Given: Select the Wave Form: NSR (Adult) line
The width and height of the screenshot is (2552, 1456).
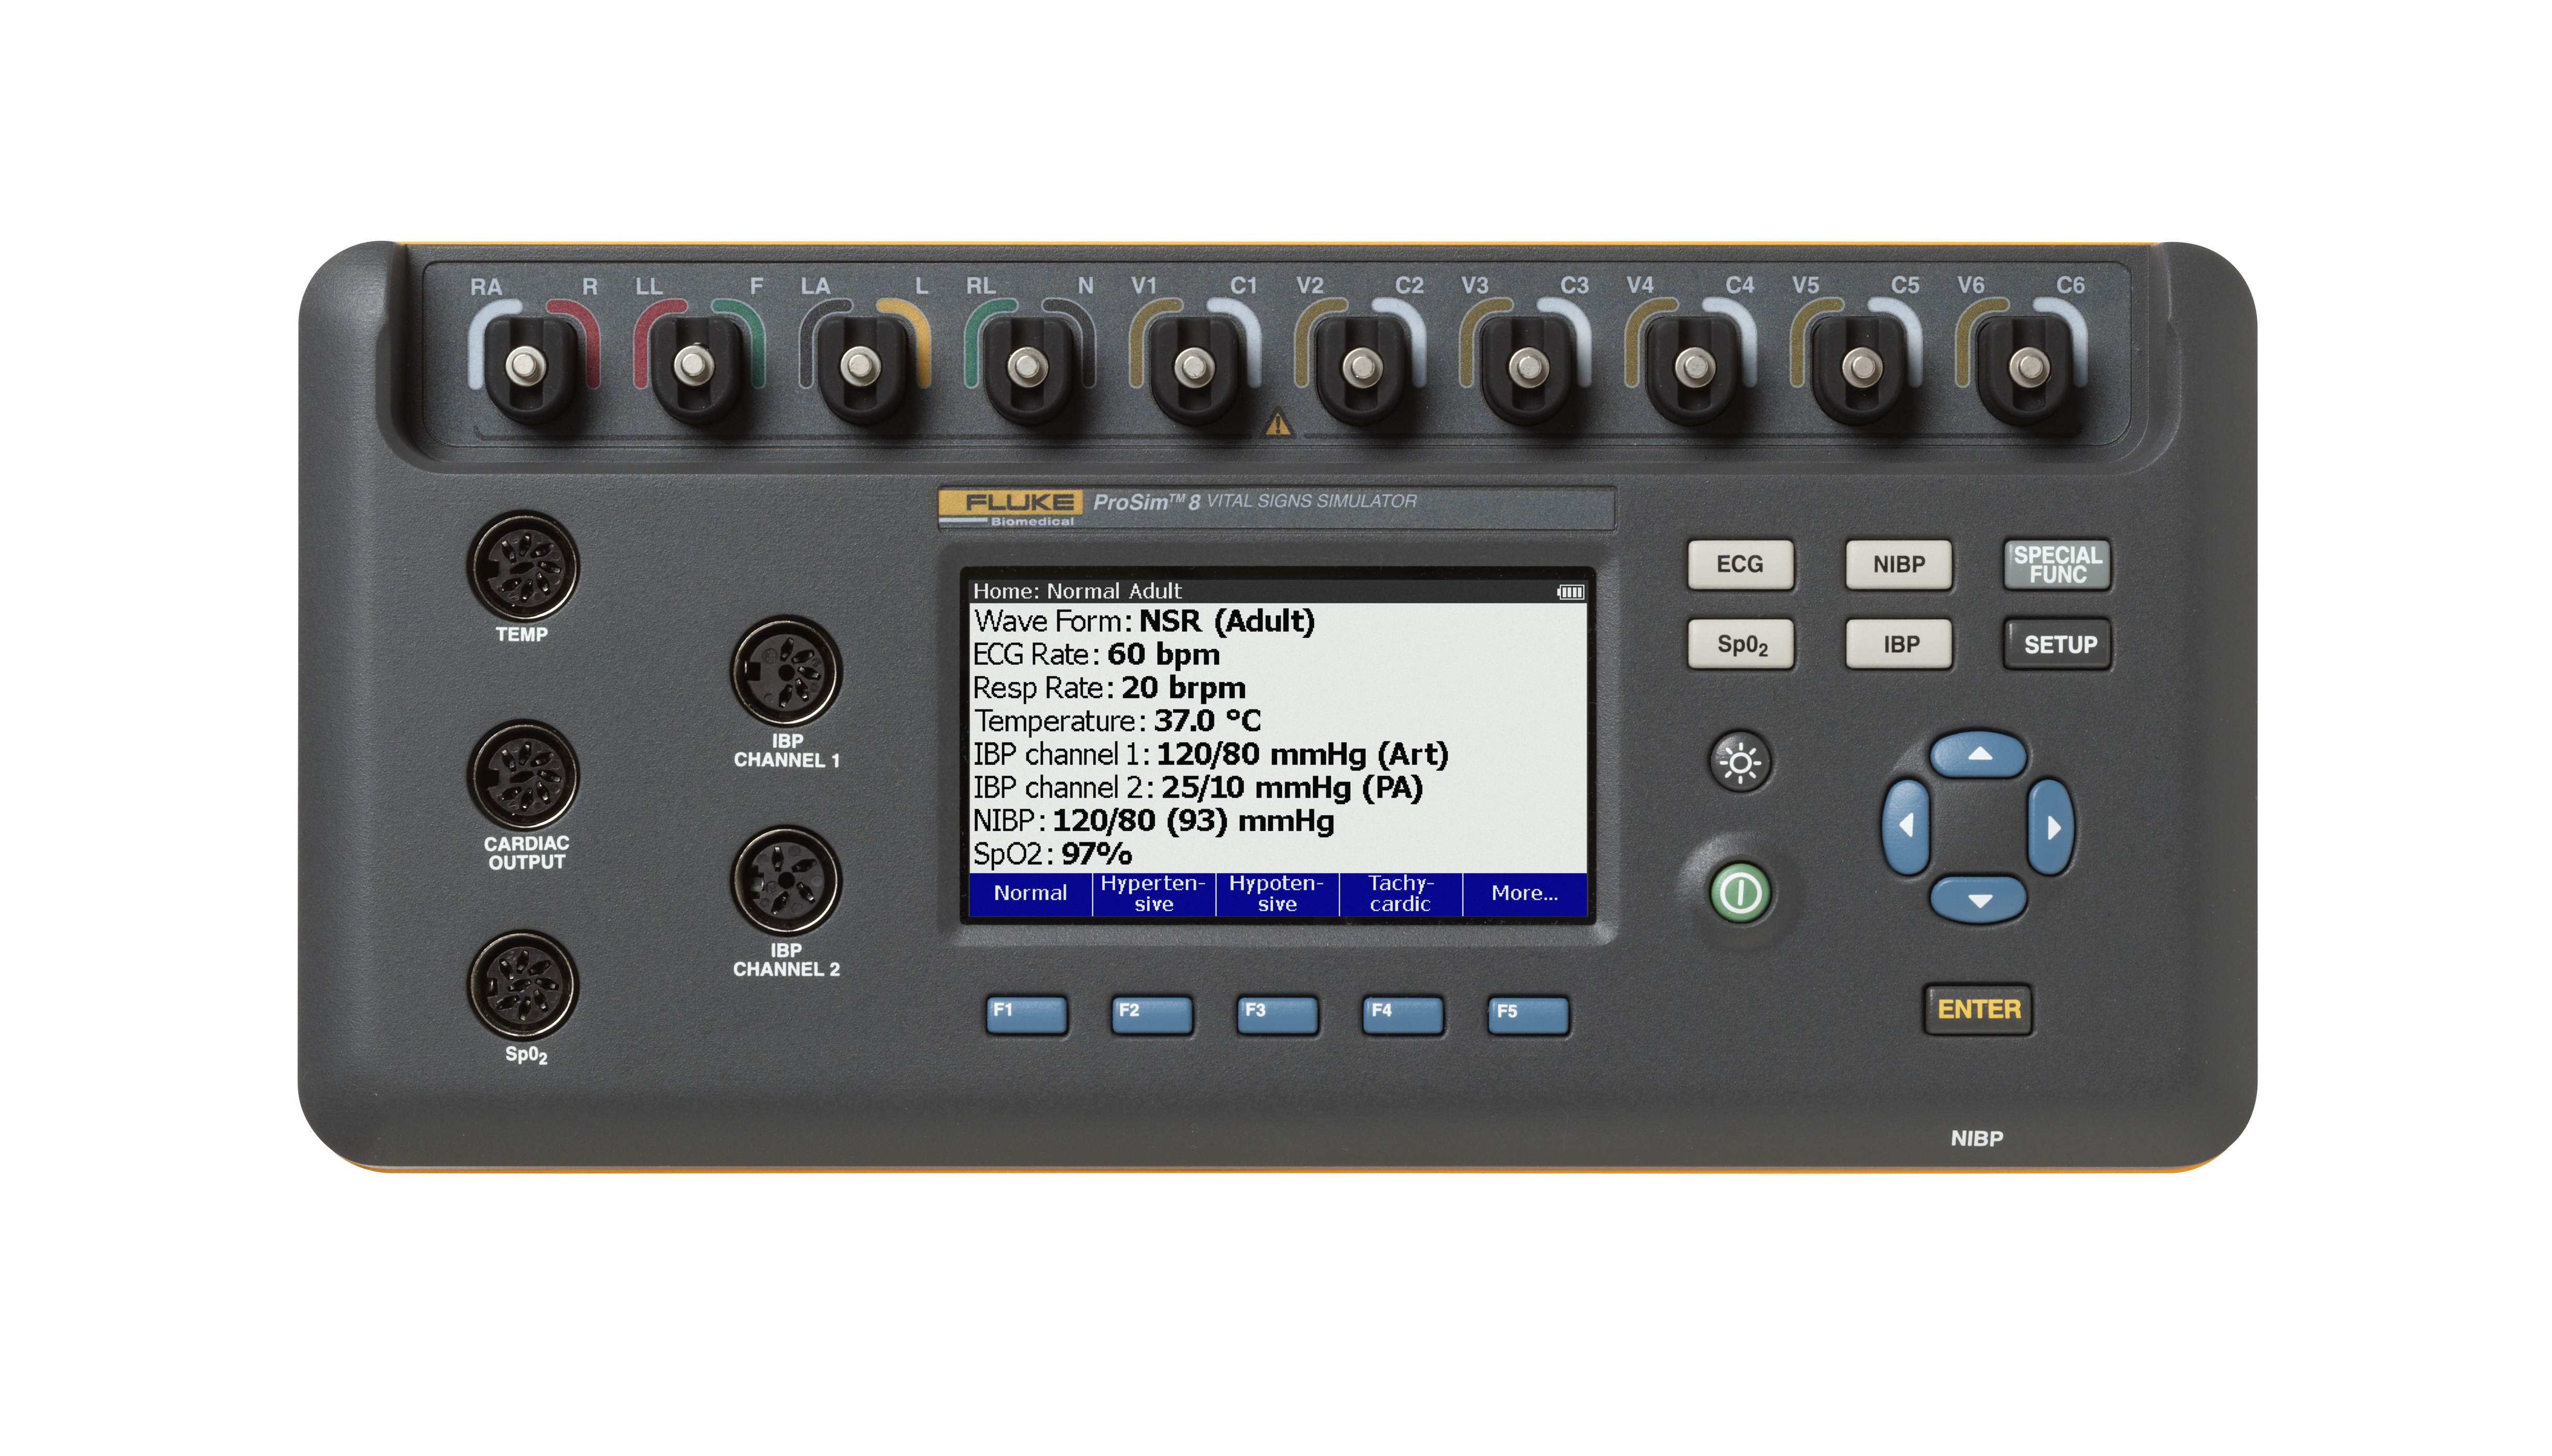Looking at the screenshot, I should click(x=1144, y=621).
